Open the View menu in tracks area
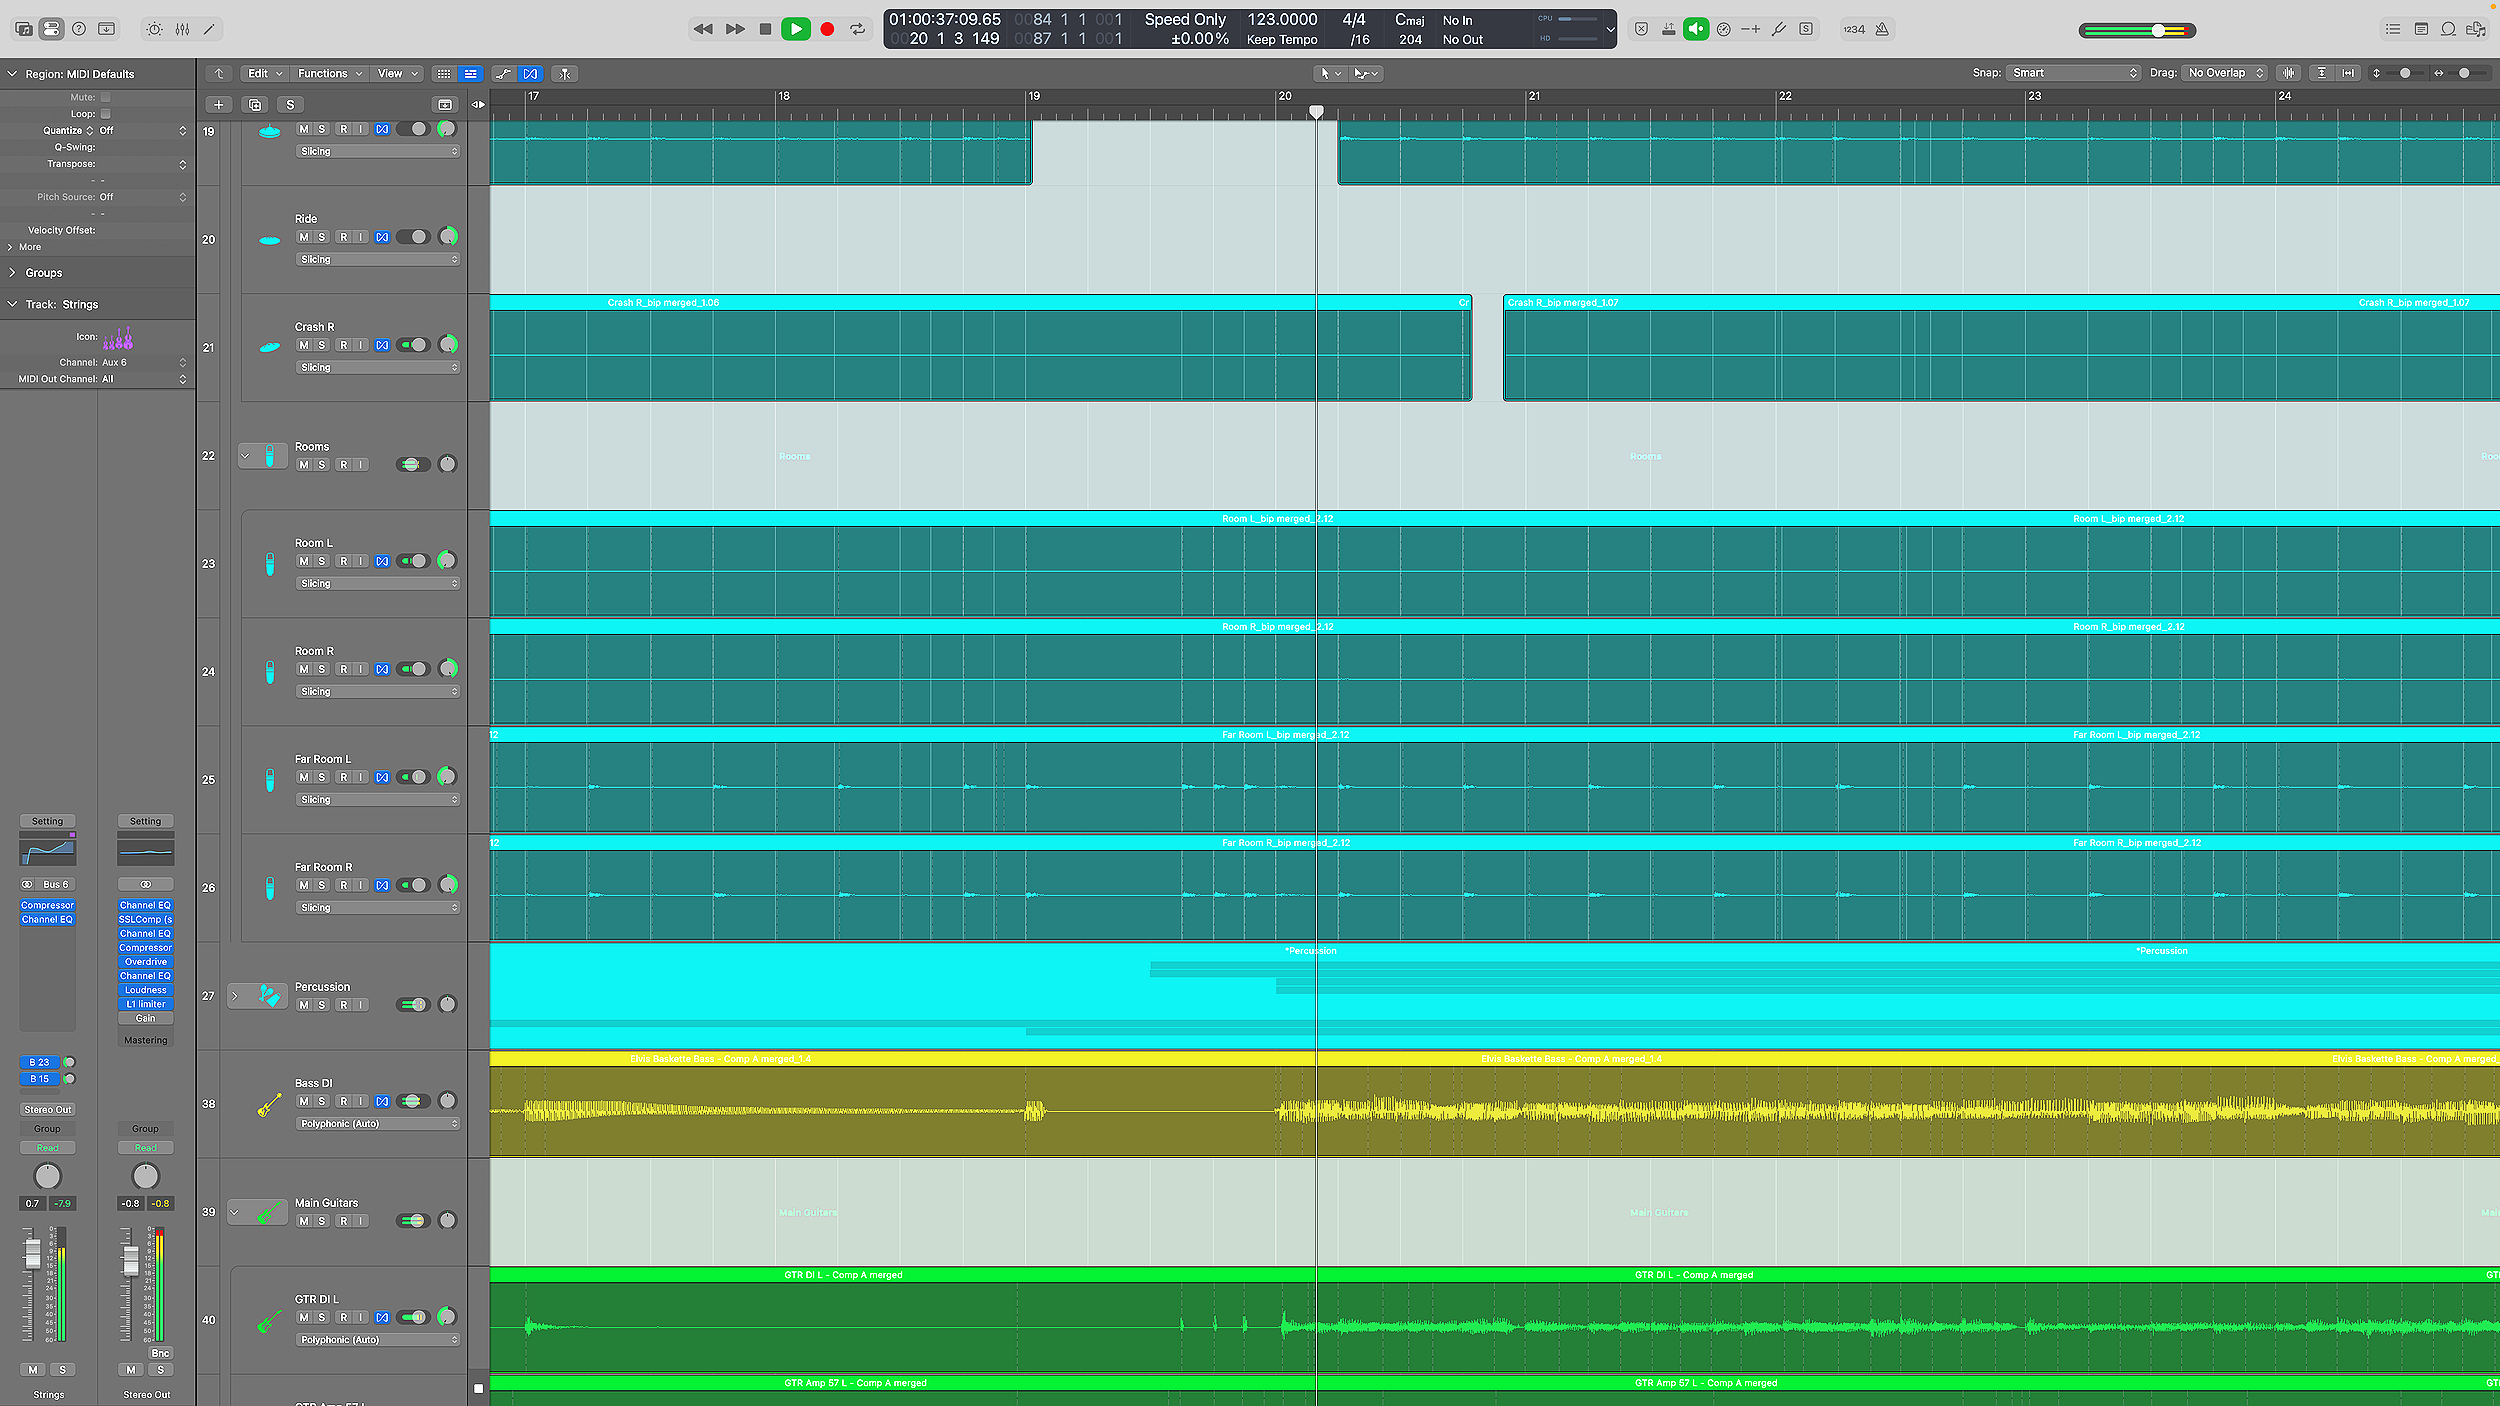 (x=396, y=73)
